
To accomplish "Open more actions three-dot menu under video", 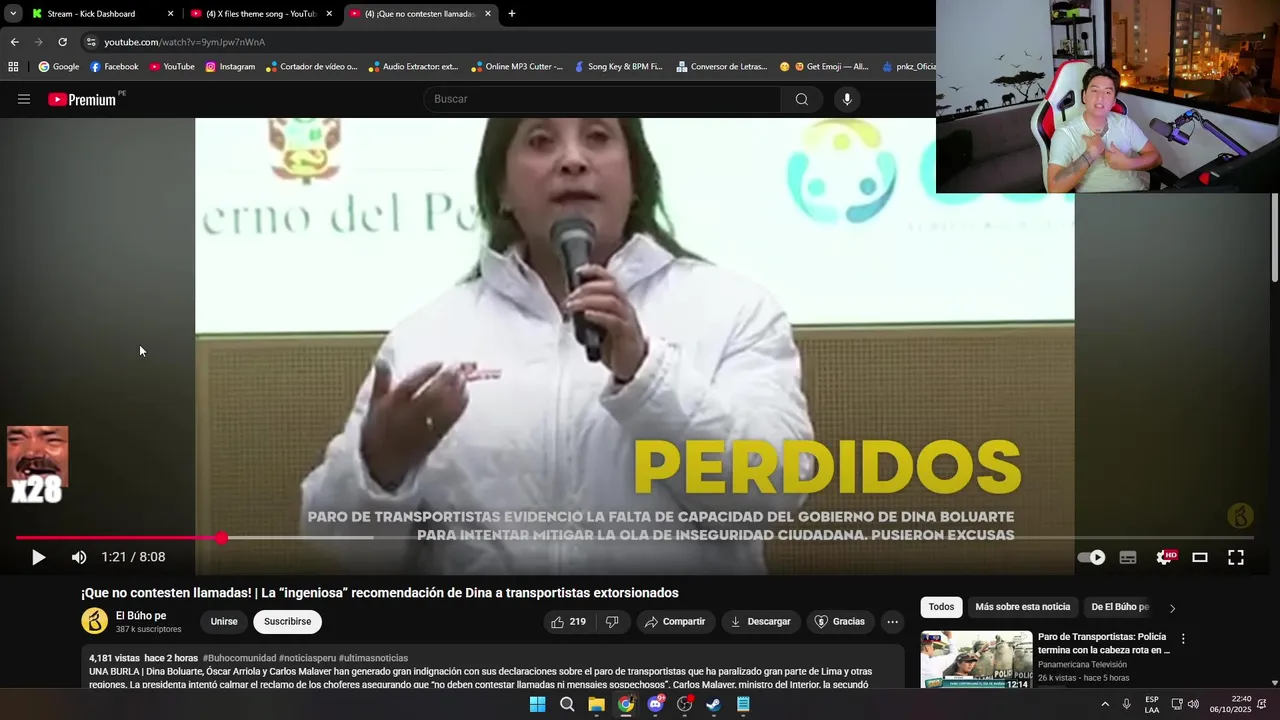I will coord(892,622).
